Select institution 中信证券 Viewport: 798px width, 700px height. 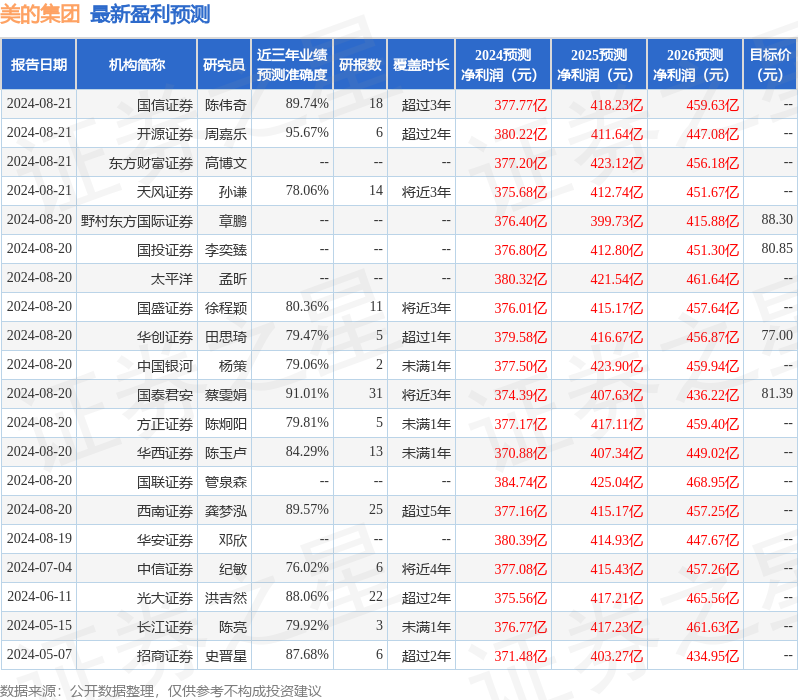click(x=165, y=569)
